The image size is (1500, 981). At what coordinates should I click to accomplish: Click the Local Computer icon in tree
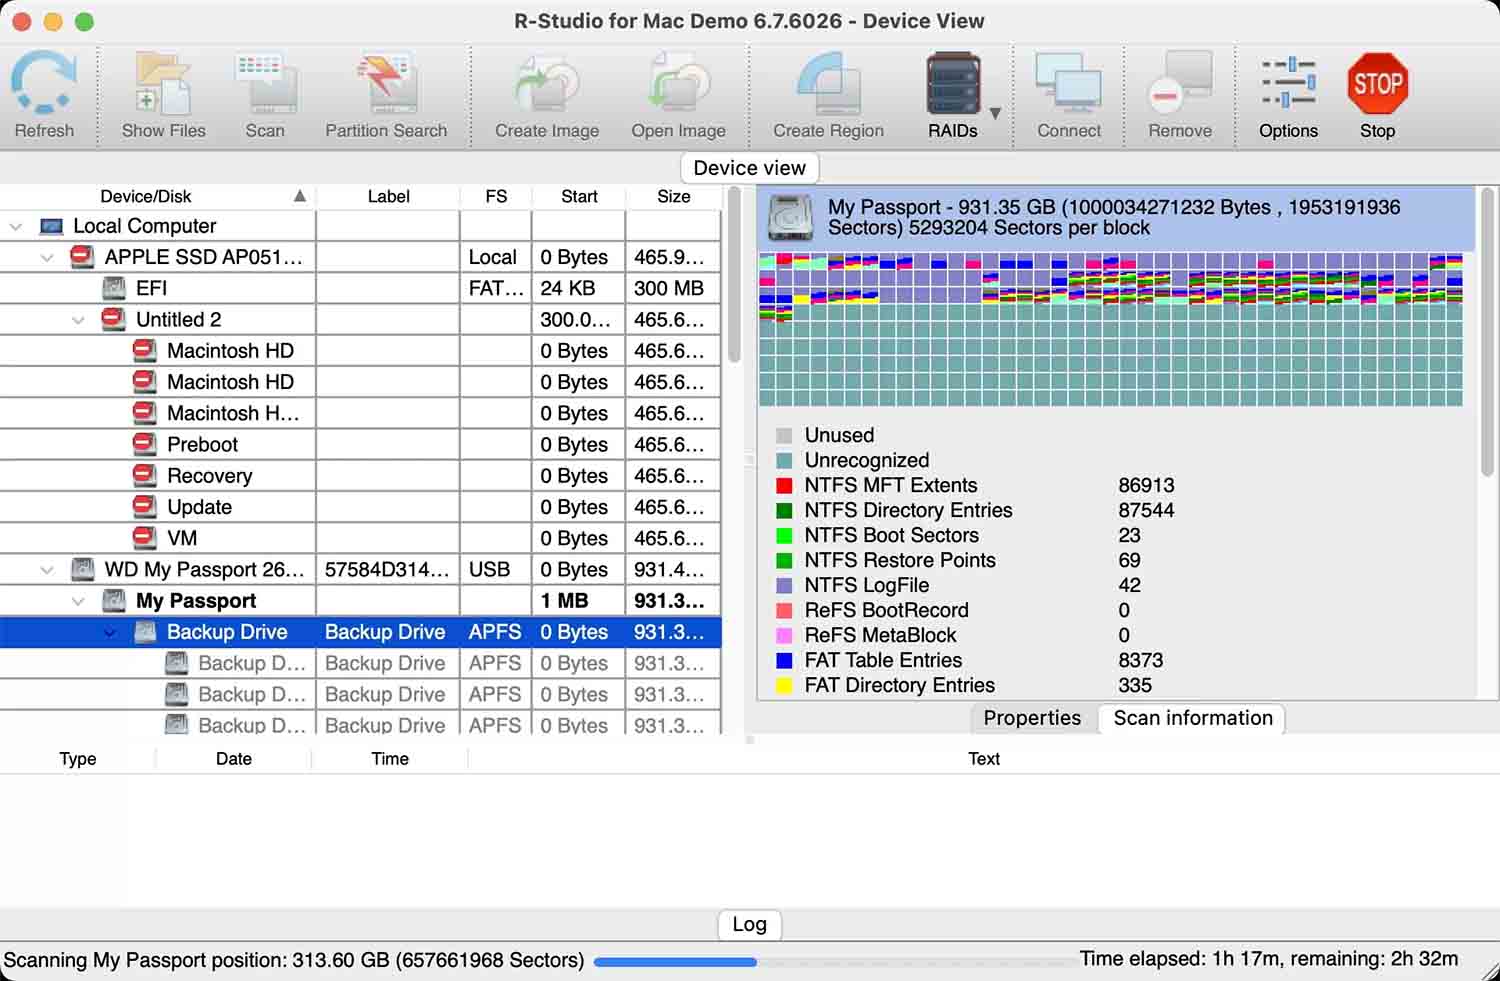51,226
